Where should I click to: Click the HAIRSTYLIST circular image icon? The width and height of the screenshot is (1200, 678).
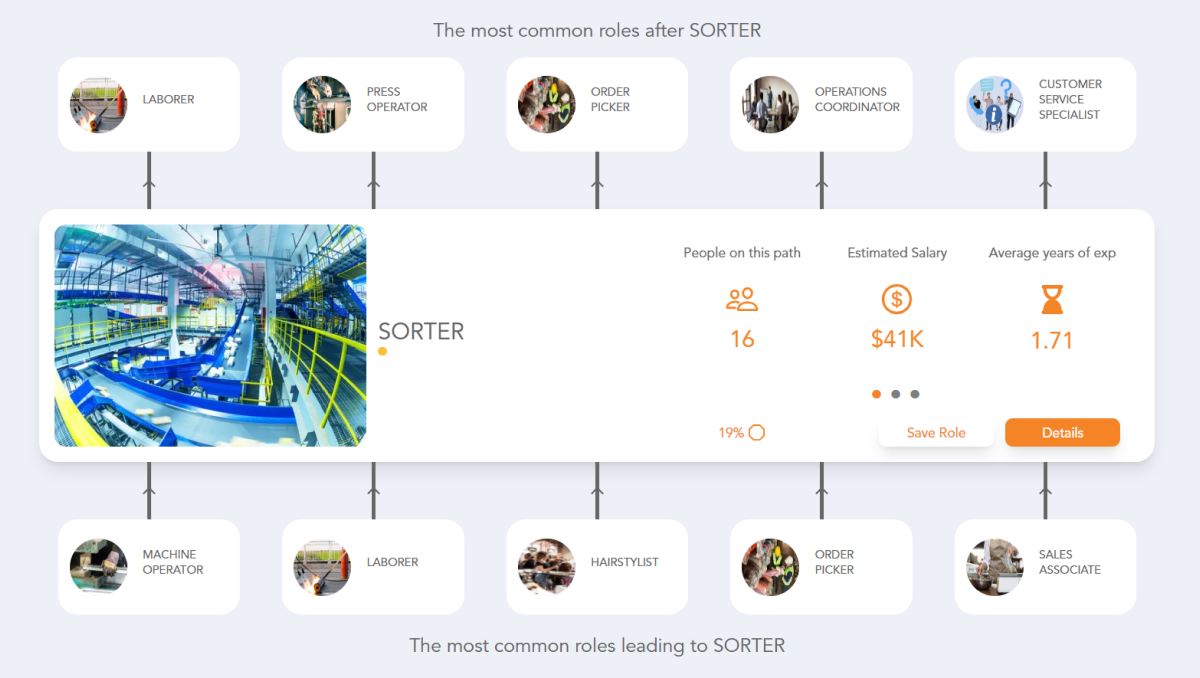[x=546, y=567]
